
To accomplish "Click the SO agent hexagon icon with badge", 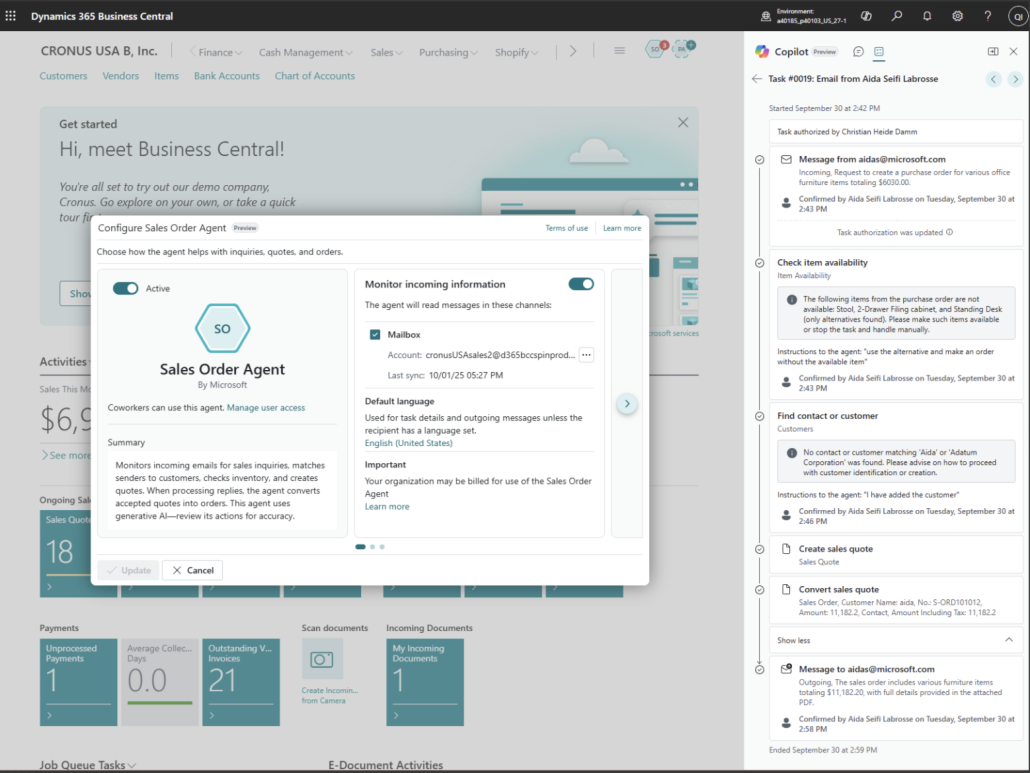I will [656, 49].
